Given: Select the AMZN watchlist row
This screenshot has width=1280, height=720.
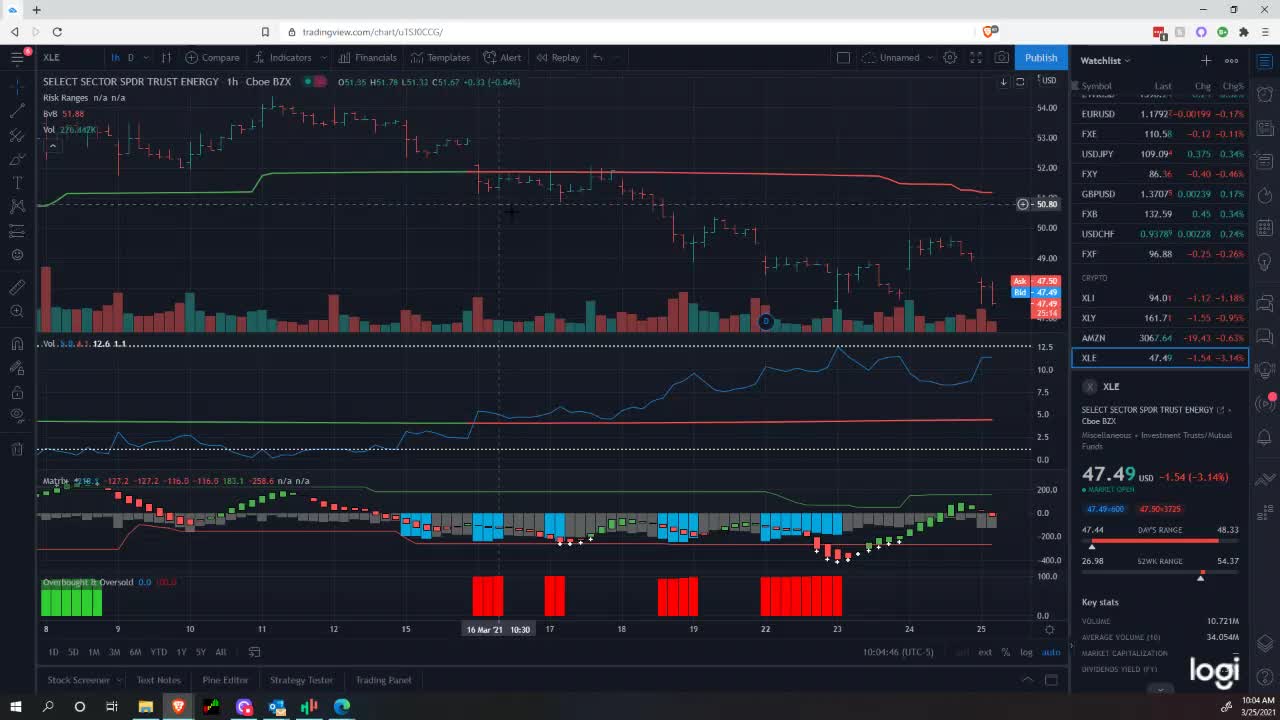Looking at the screenshot, I should 1160,338.
